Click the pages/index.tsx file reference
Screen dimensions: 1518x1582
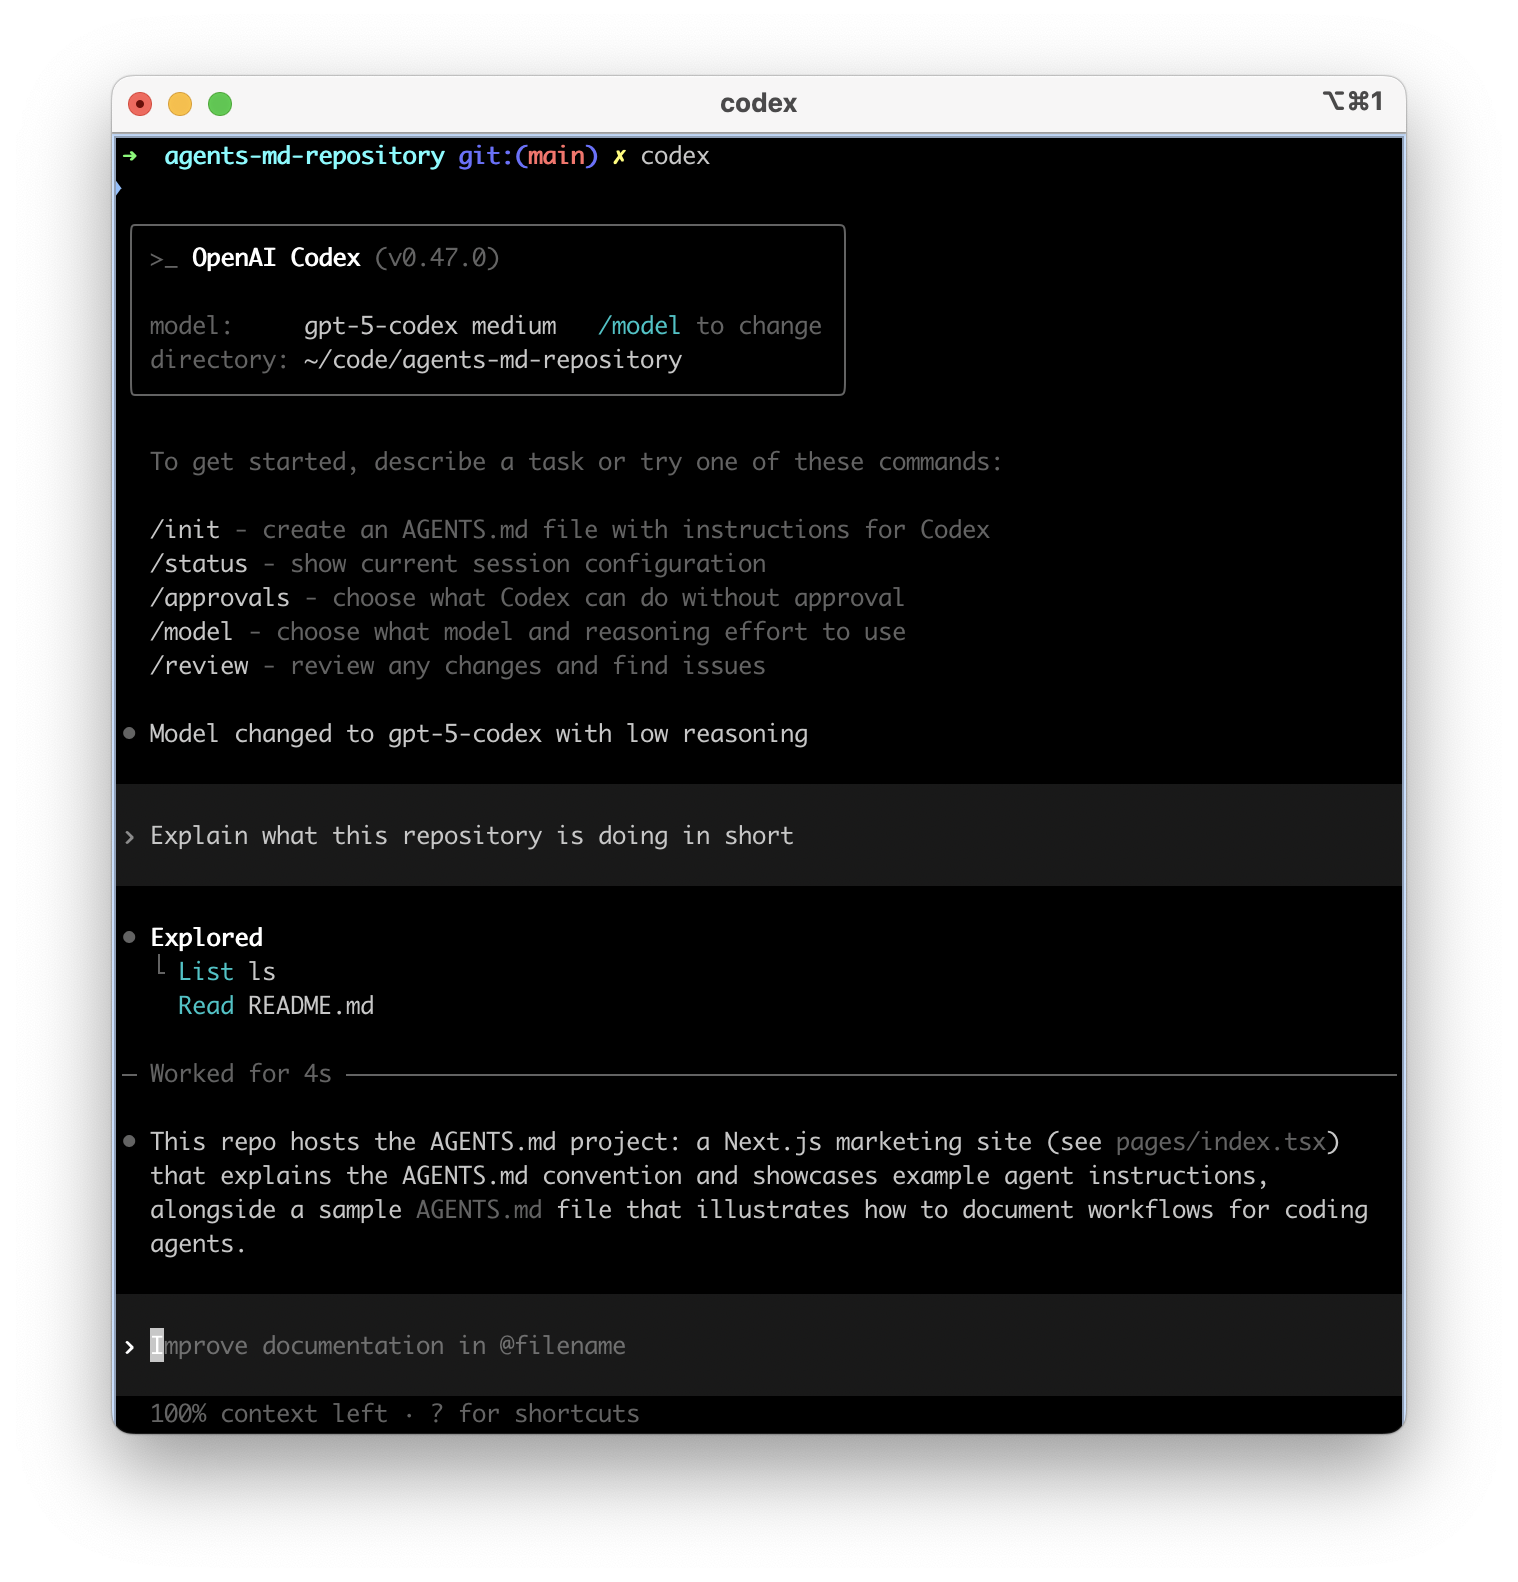coord(1220,1142)
